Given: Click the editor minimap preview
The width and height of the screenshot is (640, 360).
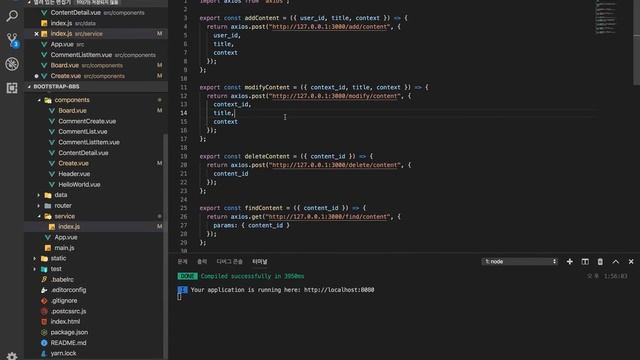Looking at the screenshot, I should pos(606,18).
